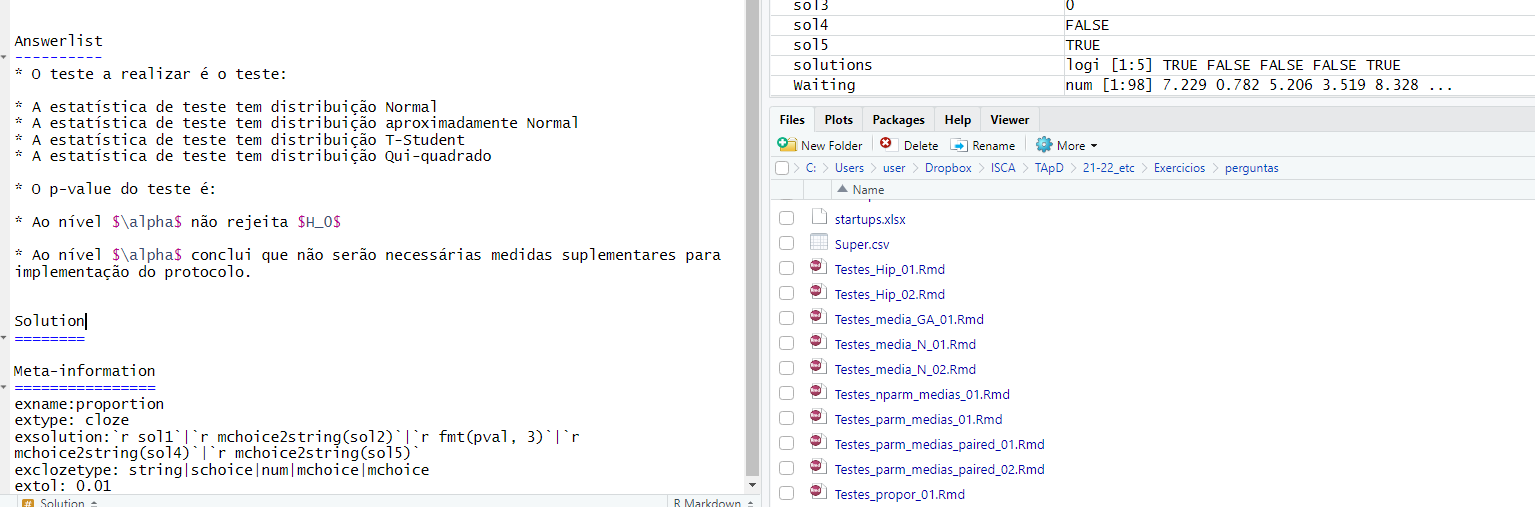Click the Rmd icon beside Testes_media_N_02.Rmd
The width and height of the screenshot is (1535, 507).
(819, 368)
